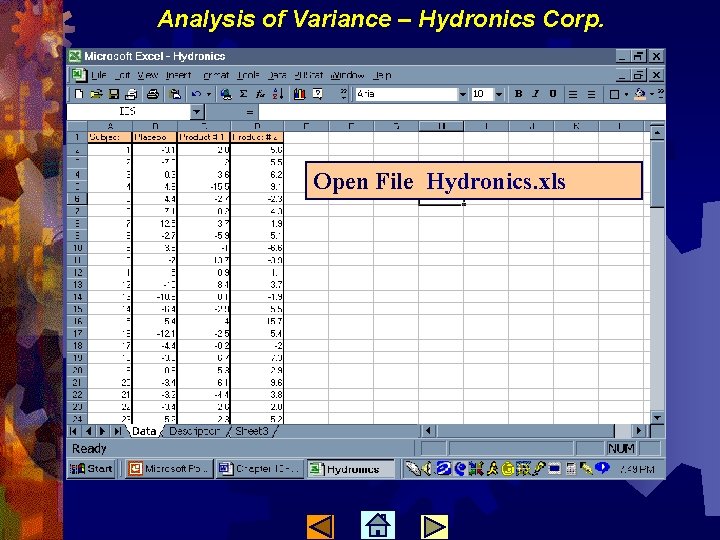Select the Data sheet tab
720x540 pixels.
click(x=144, y=431)
